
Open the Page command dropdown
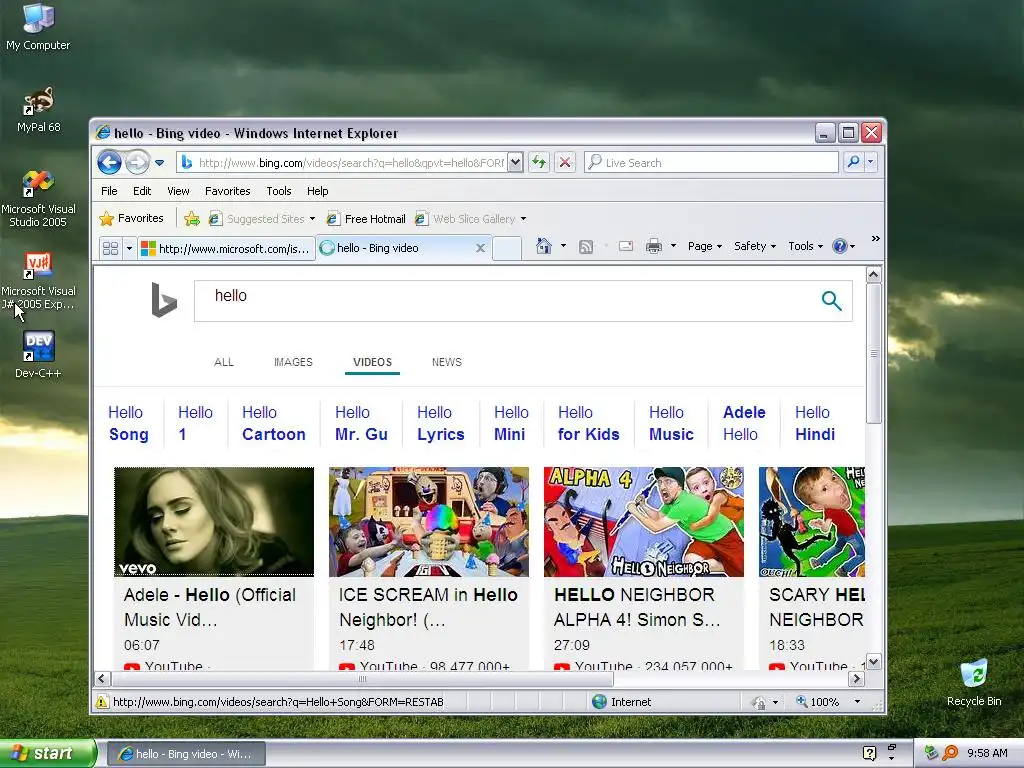coord(705,246)
